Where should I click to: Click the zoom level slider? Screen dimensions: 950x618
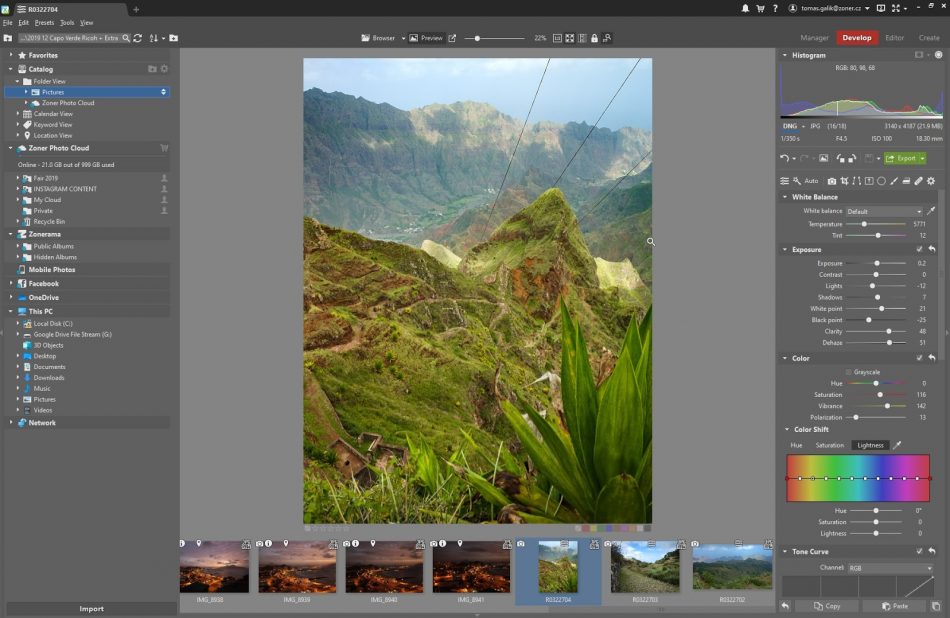coord(494,38)
